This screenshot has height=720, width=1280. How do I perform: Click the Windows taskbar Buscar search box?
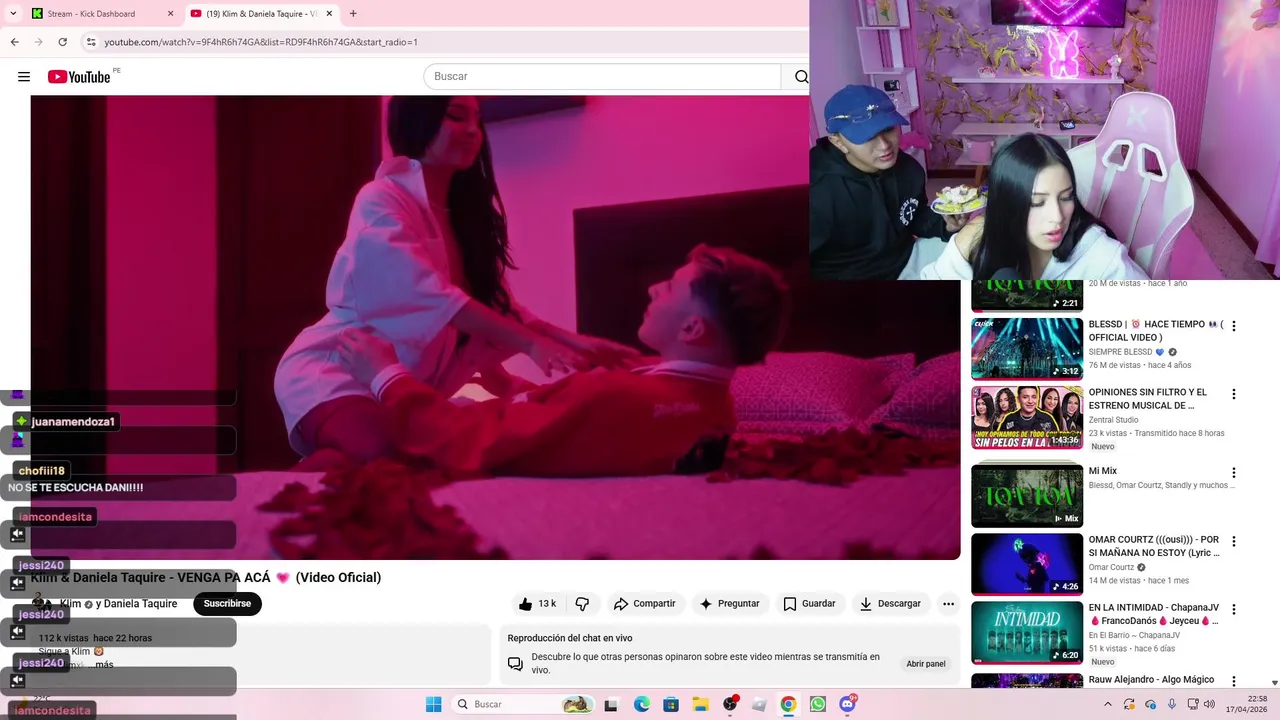coord(522,704)
